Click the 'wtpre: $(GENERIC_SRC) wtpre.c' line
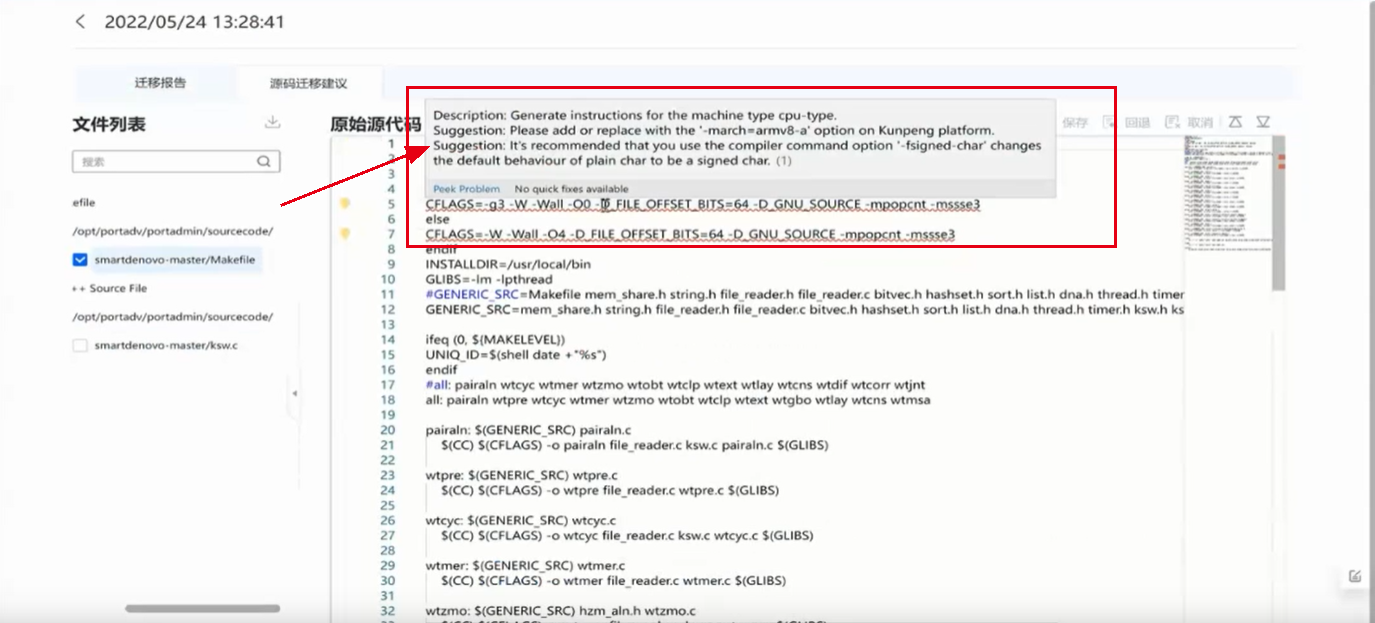 click(x=521, y=475)
